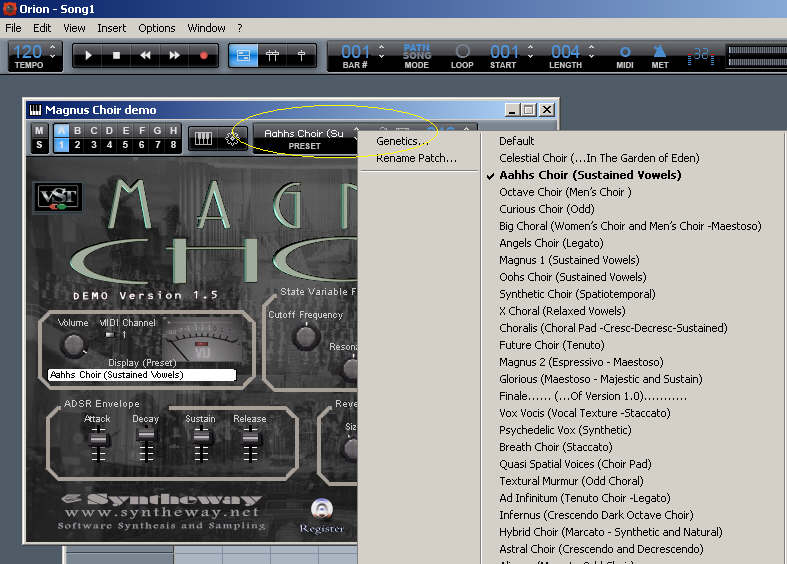Open the piano keyboard icon in plugin header
Screen dimensions: 787x564
pyautogui.click(x=203, y=138)
